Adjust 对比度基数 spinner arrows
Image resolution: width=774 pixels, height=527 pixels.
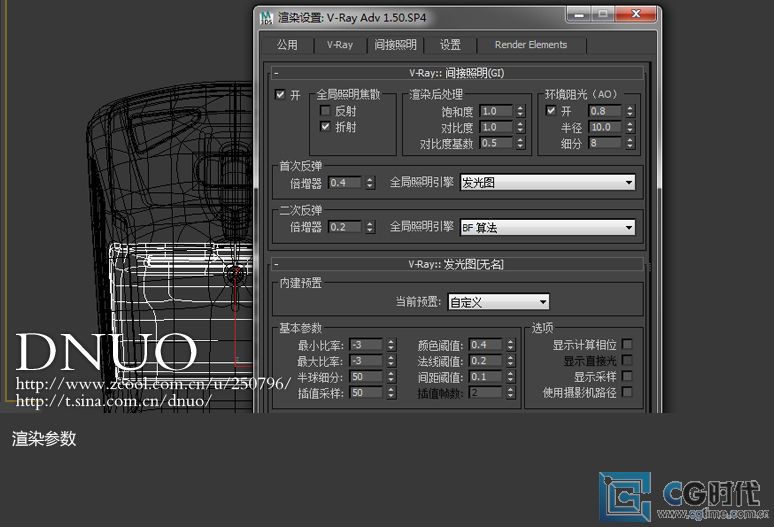[520, 143]
